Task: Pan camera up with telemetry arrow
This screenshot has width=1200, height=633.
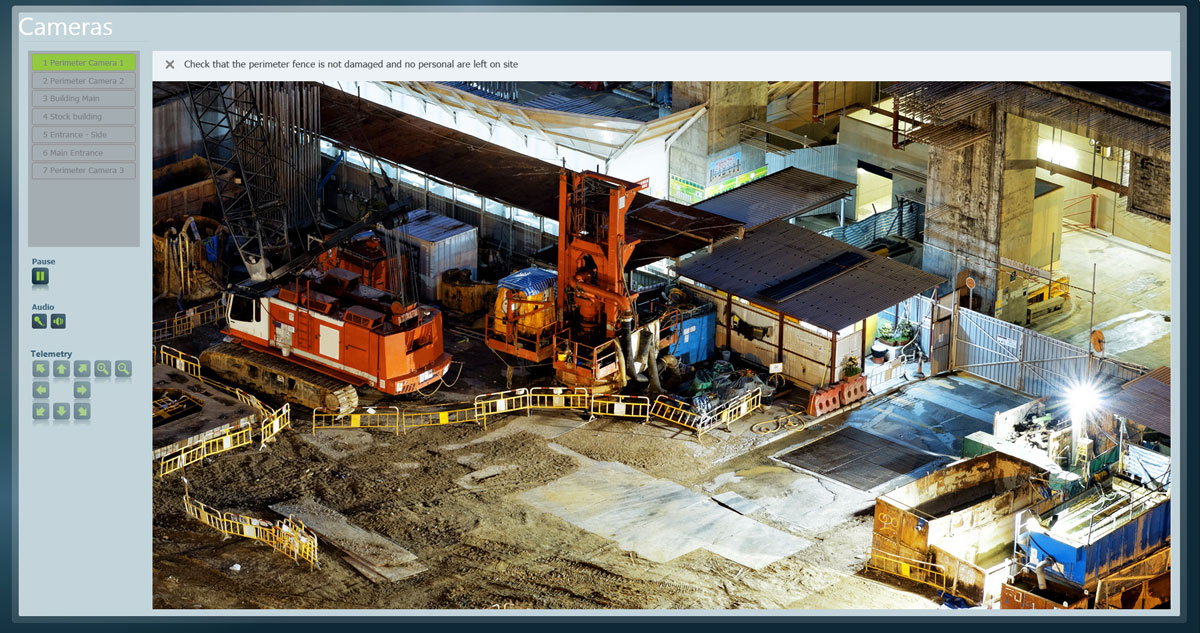Action: pos(61,369)
